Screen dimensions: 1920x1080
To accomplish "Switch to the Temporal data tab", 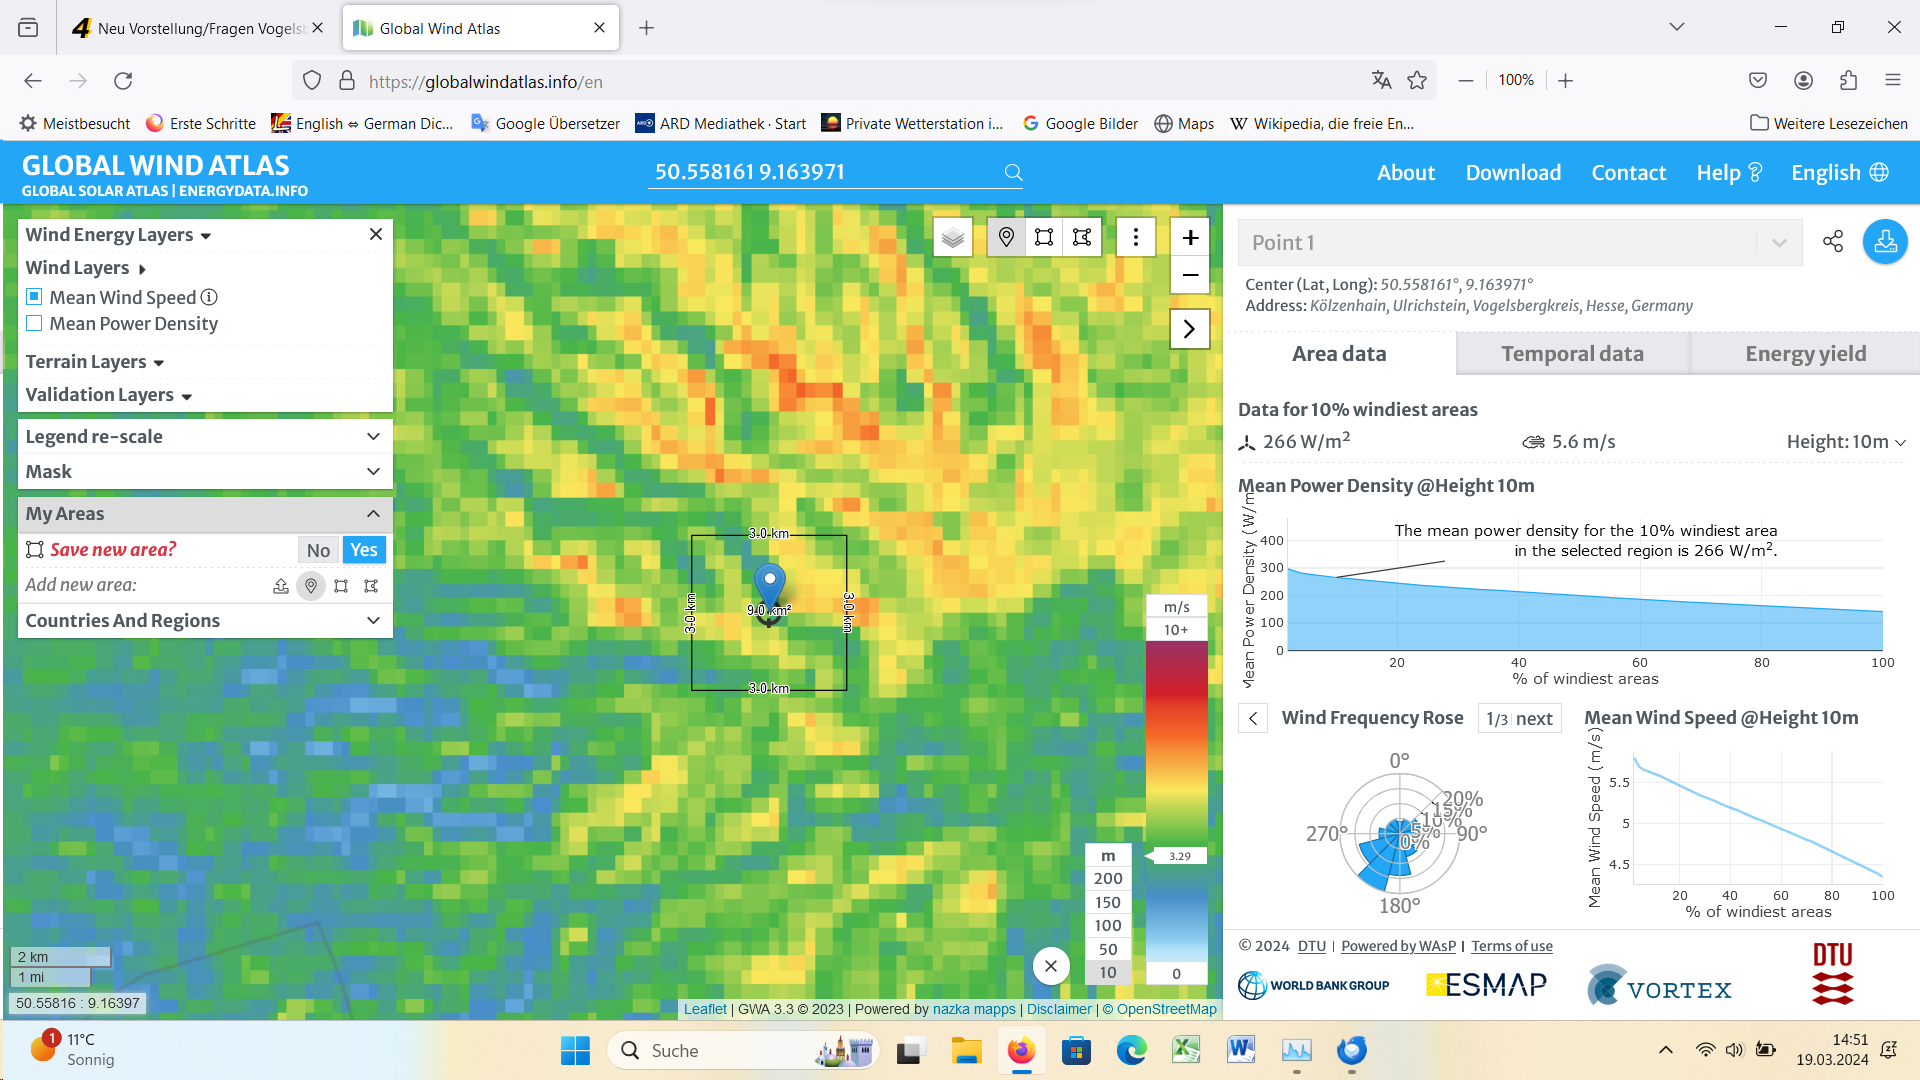I will tap(1572, 354).
